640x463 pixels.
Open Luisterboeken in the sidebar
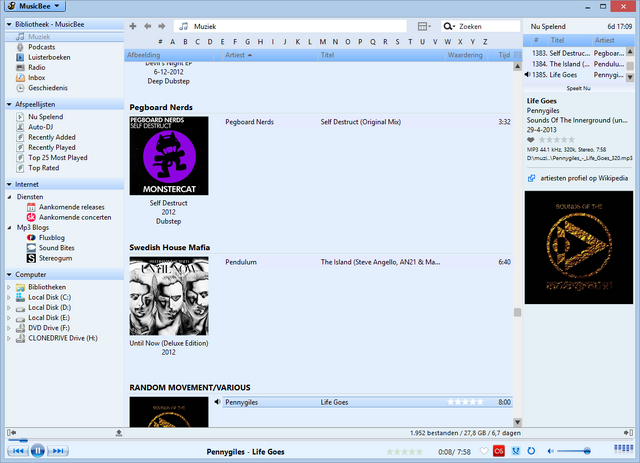[x=49, y=57]
